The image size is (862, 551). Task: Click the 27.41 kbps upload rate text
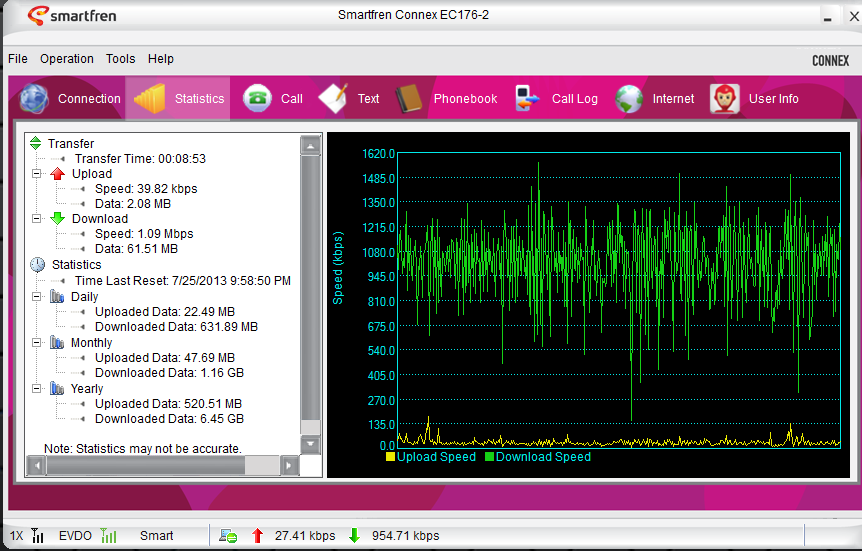(x=305, y=536)
